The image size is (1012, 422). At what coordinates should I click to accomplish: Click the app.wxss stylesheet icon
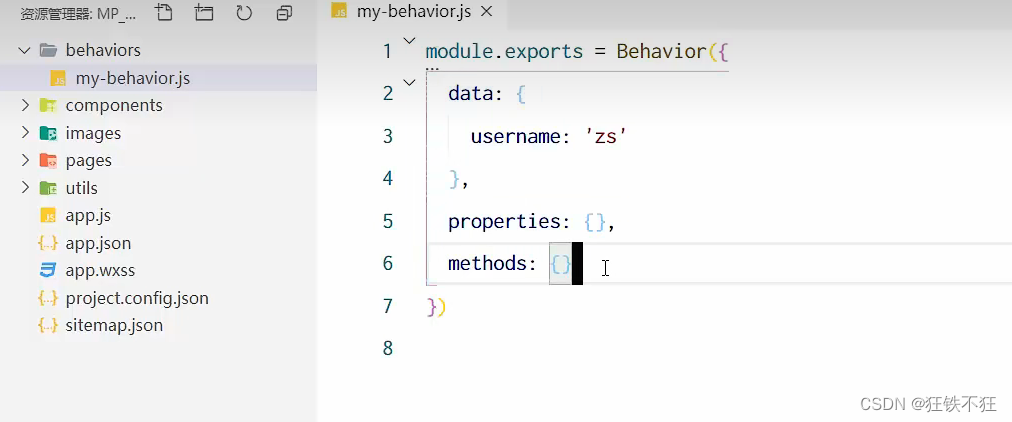(48, 270)
